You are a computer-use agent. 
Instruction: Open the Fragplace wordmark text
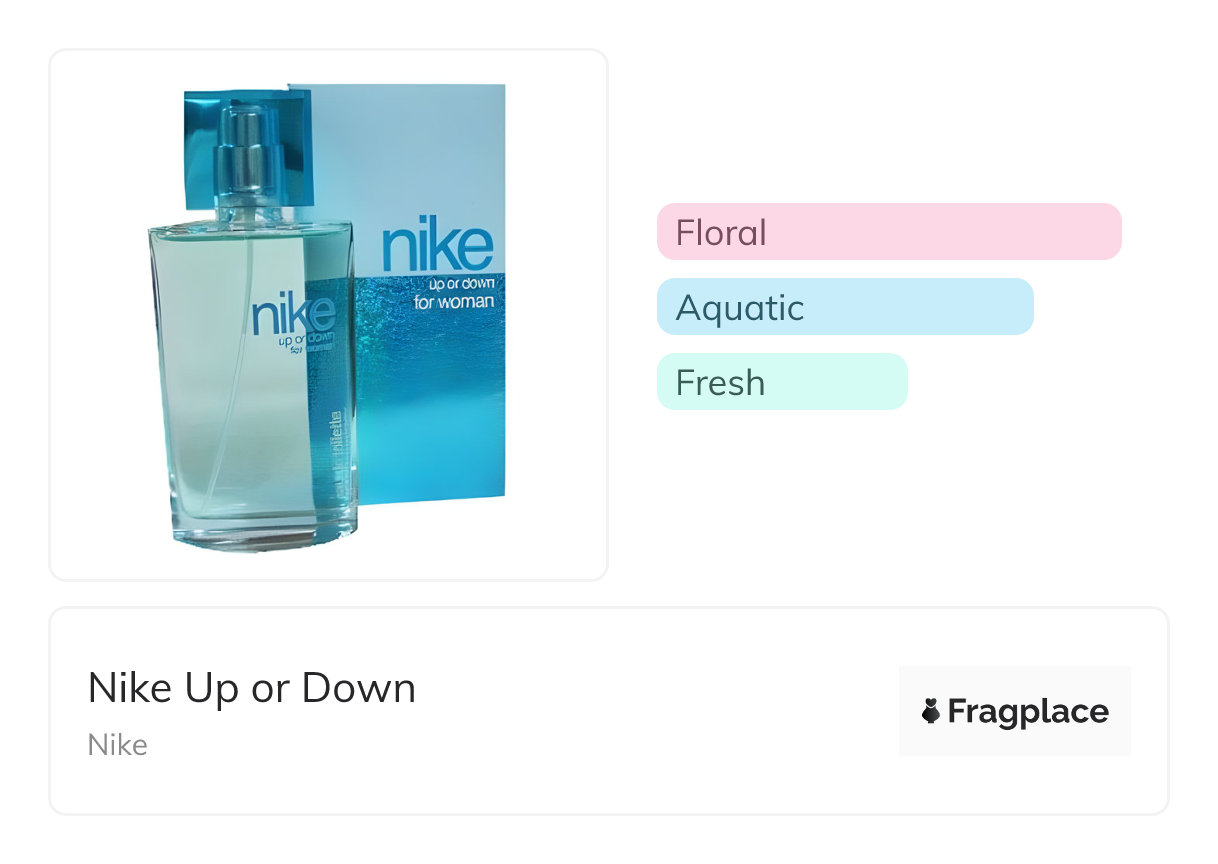point(1028,711)
